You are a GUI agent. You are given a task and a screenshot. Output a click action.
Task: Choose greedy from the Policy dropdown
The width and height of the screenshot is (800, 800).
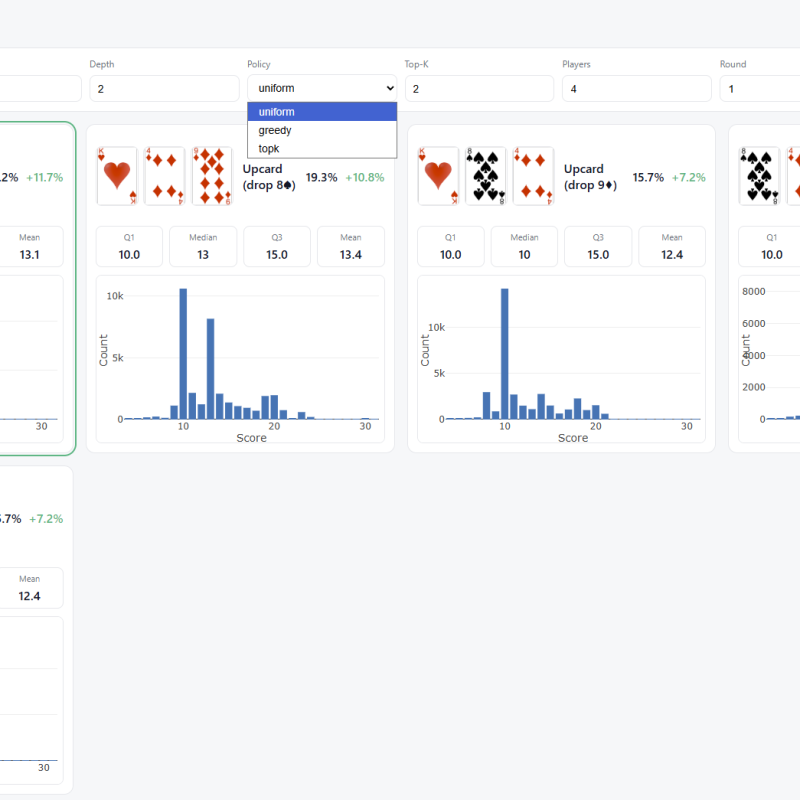pyautogui.click(x=322, y=130)
